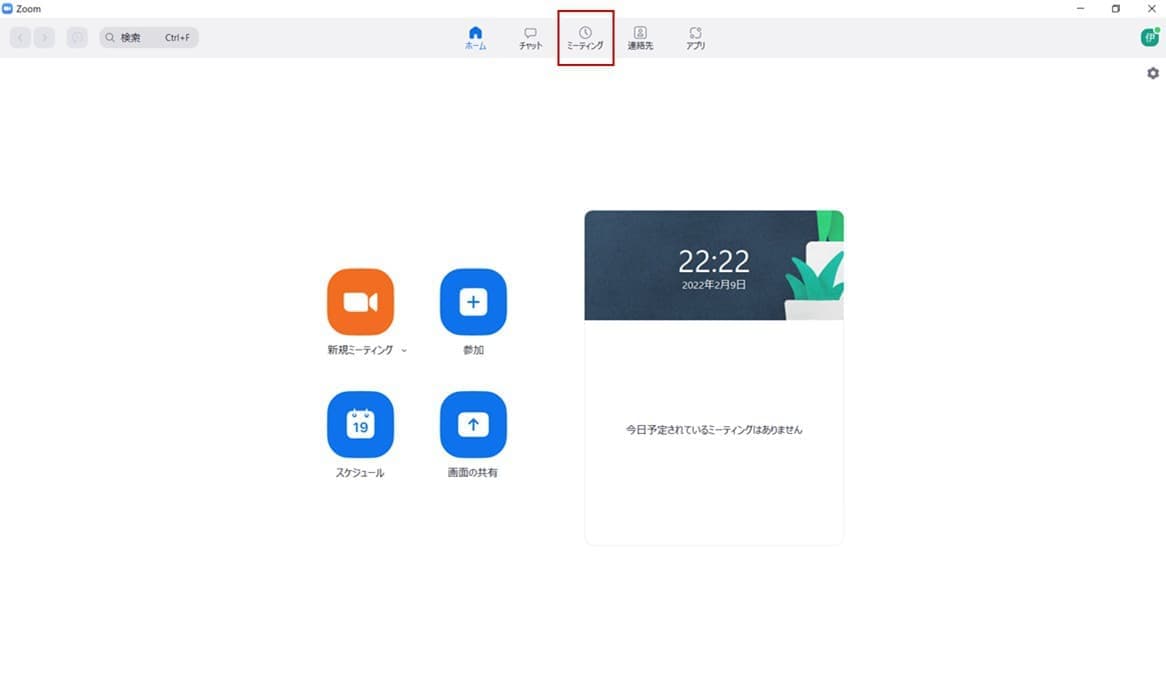Go back using the left arrow button
Image resolution: width=1166 pixels, height=695 pixels.
click(20, 38)
